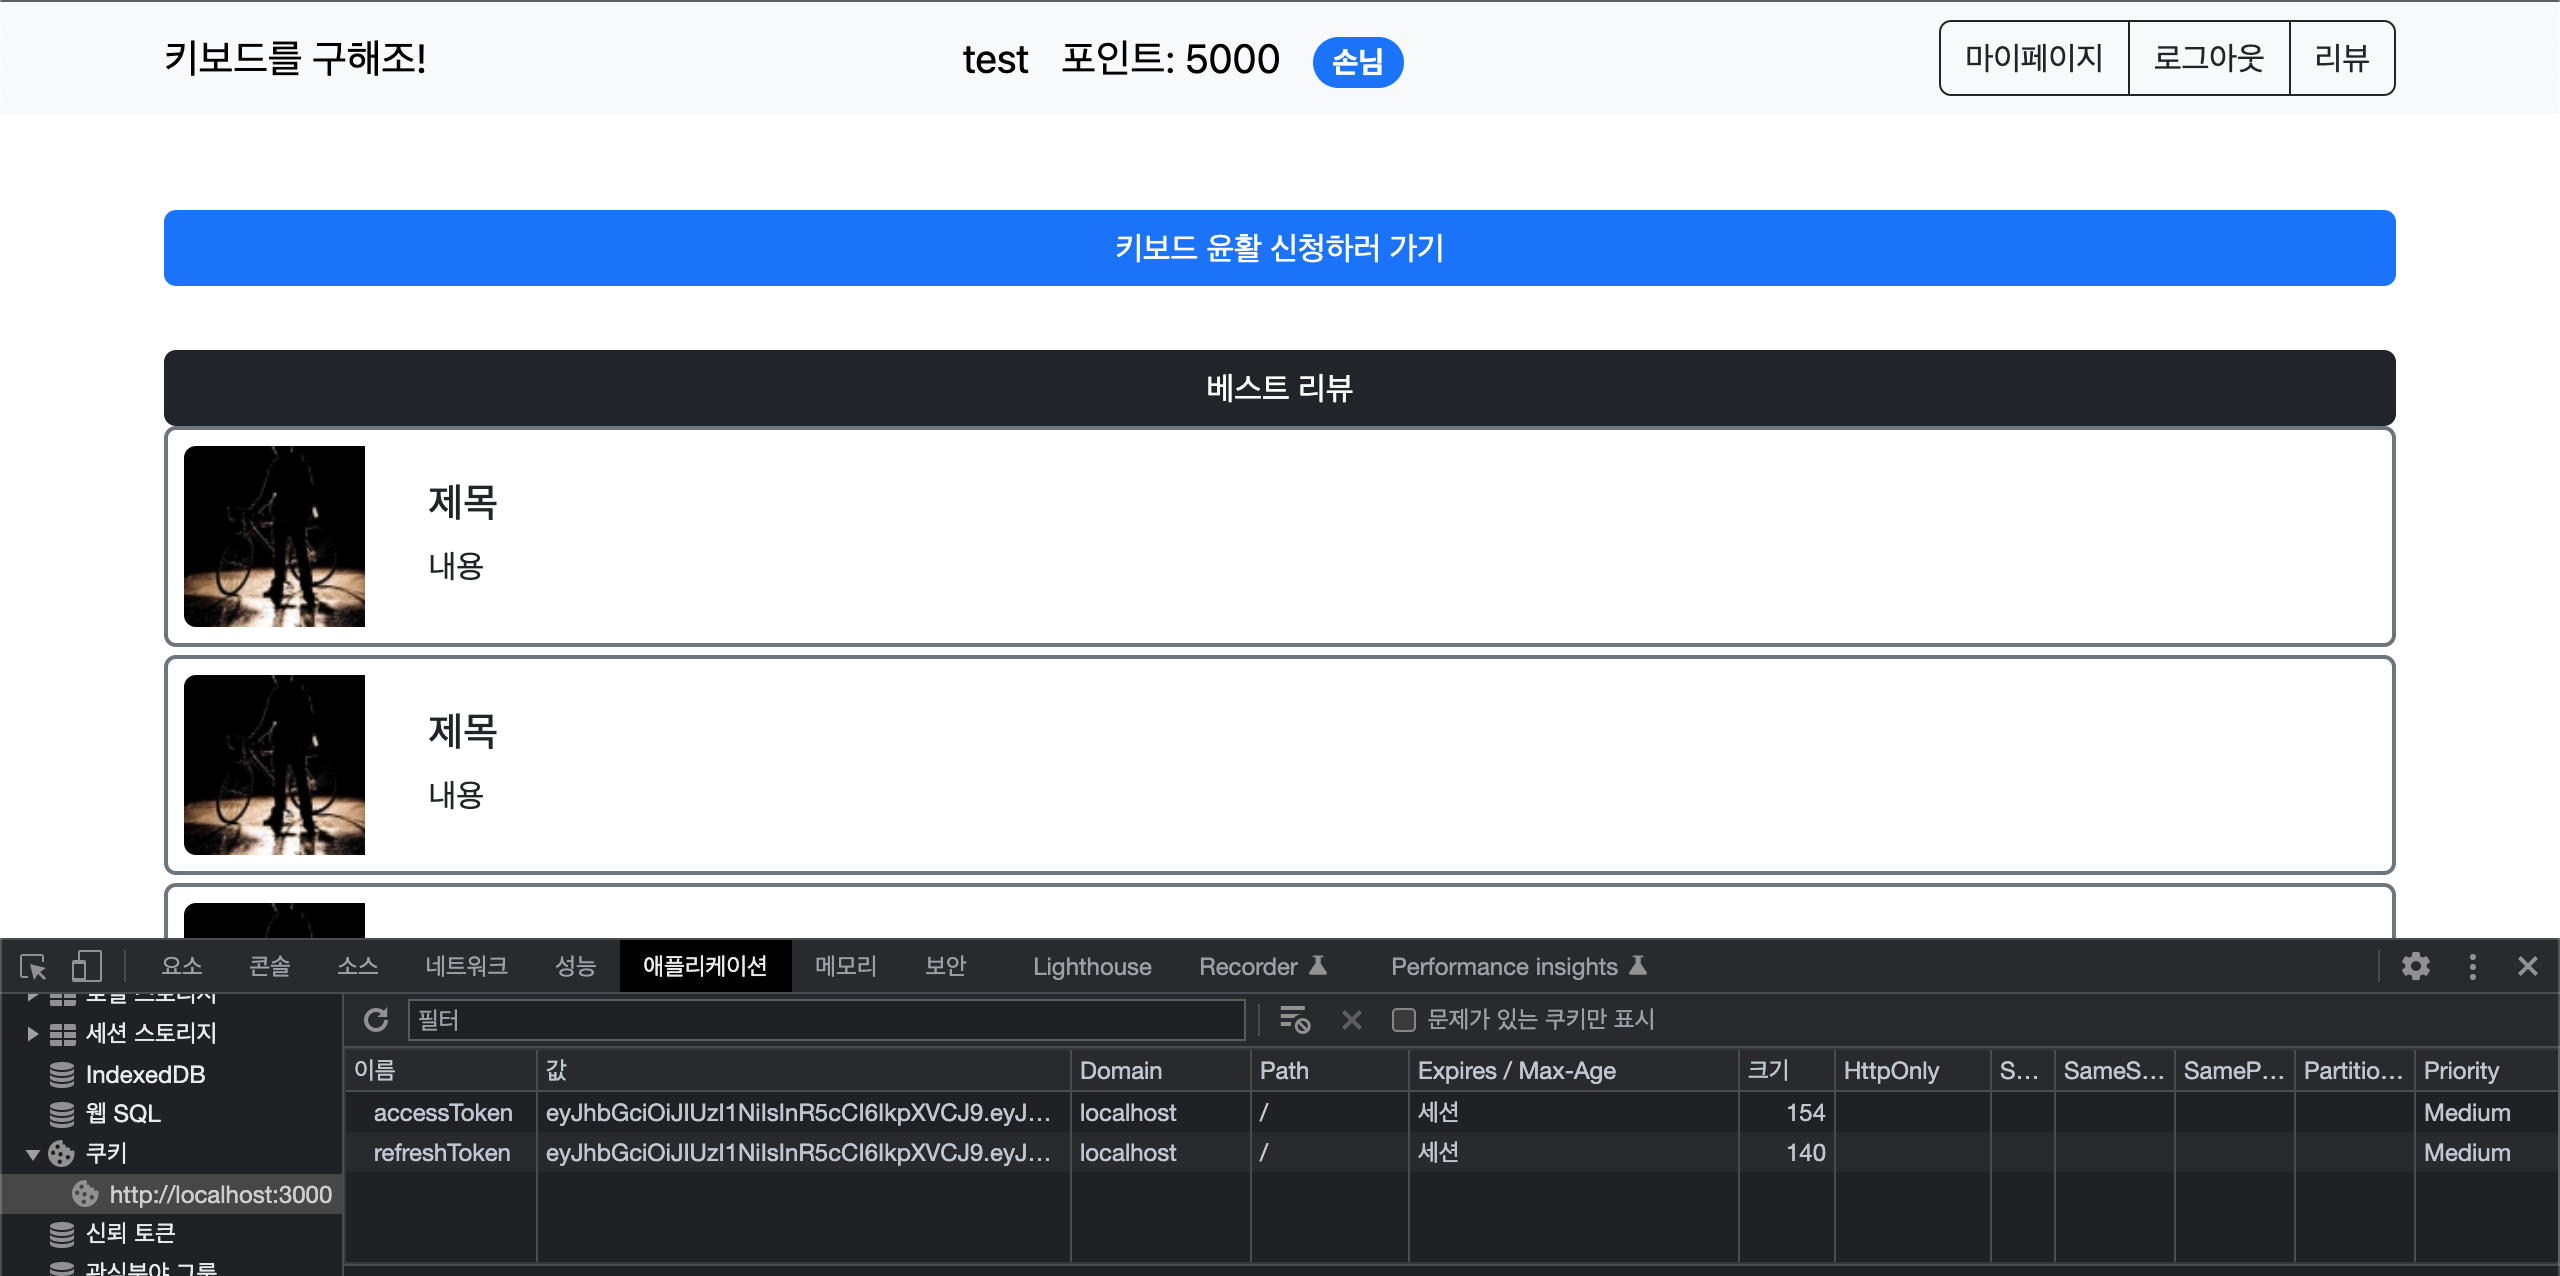
Task: Click the 로그아웃 button
Action: [x=2208, y=58]
